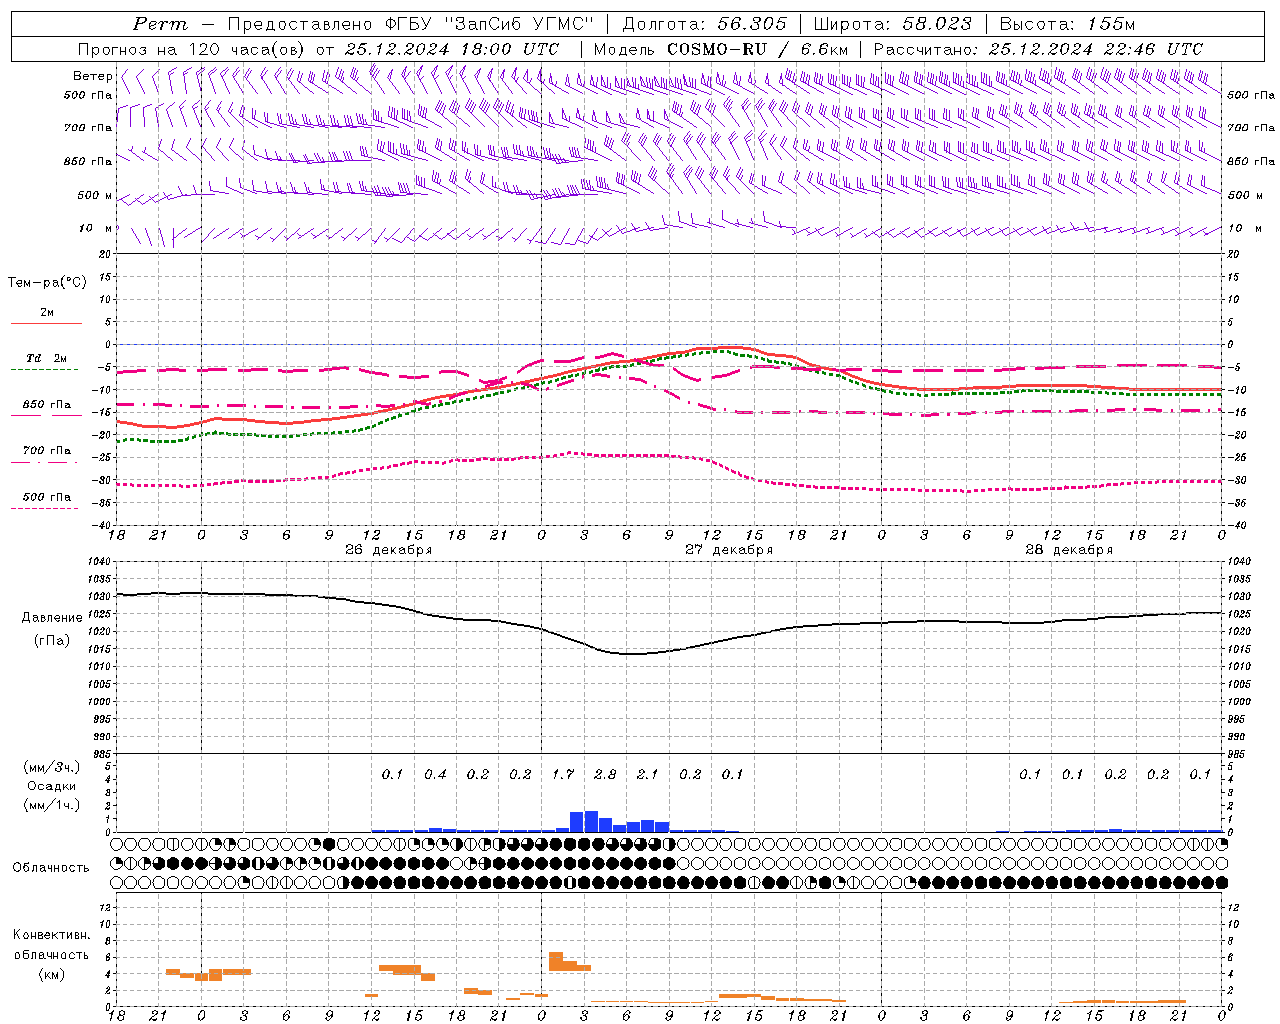Click the dotted line sample under legend '500 гПа'
Image resolution: width=1280 pixels, height=1024 pixels.
[44, 508]
